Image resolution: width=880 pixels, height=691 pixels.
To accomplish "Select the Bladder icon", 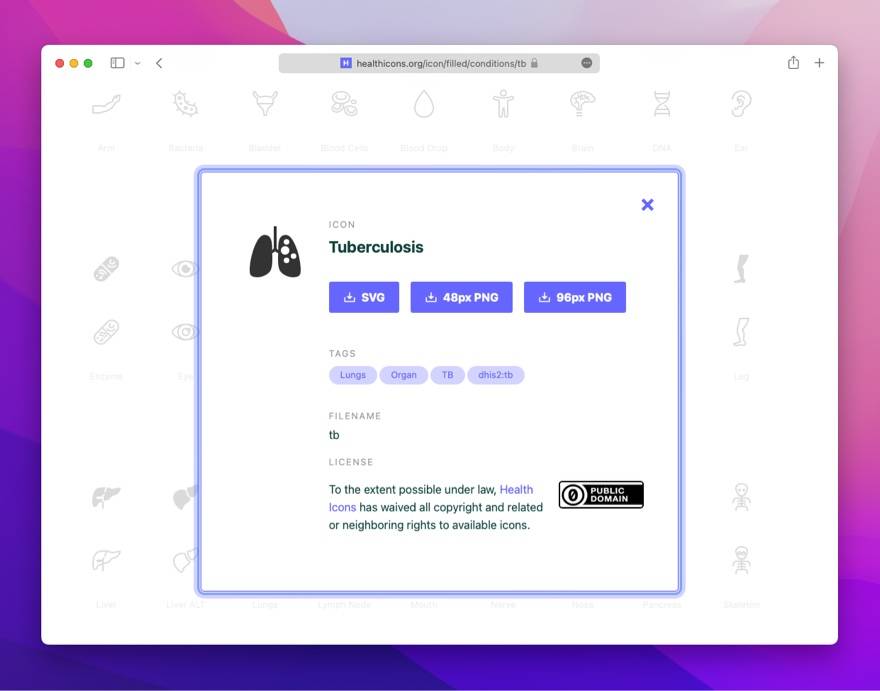I will 265,104.
